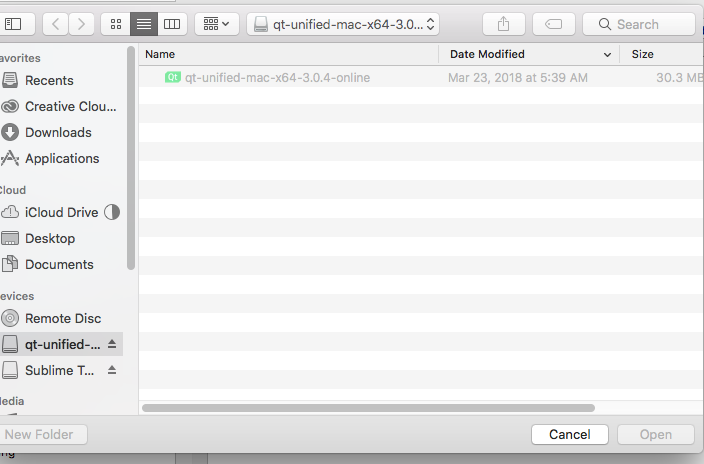
Task: Open Applications in the sidebar
Action: (61, 159)
